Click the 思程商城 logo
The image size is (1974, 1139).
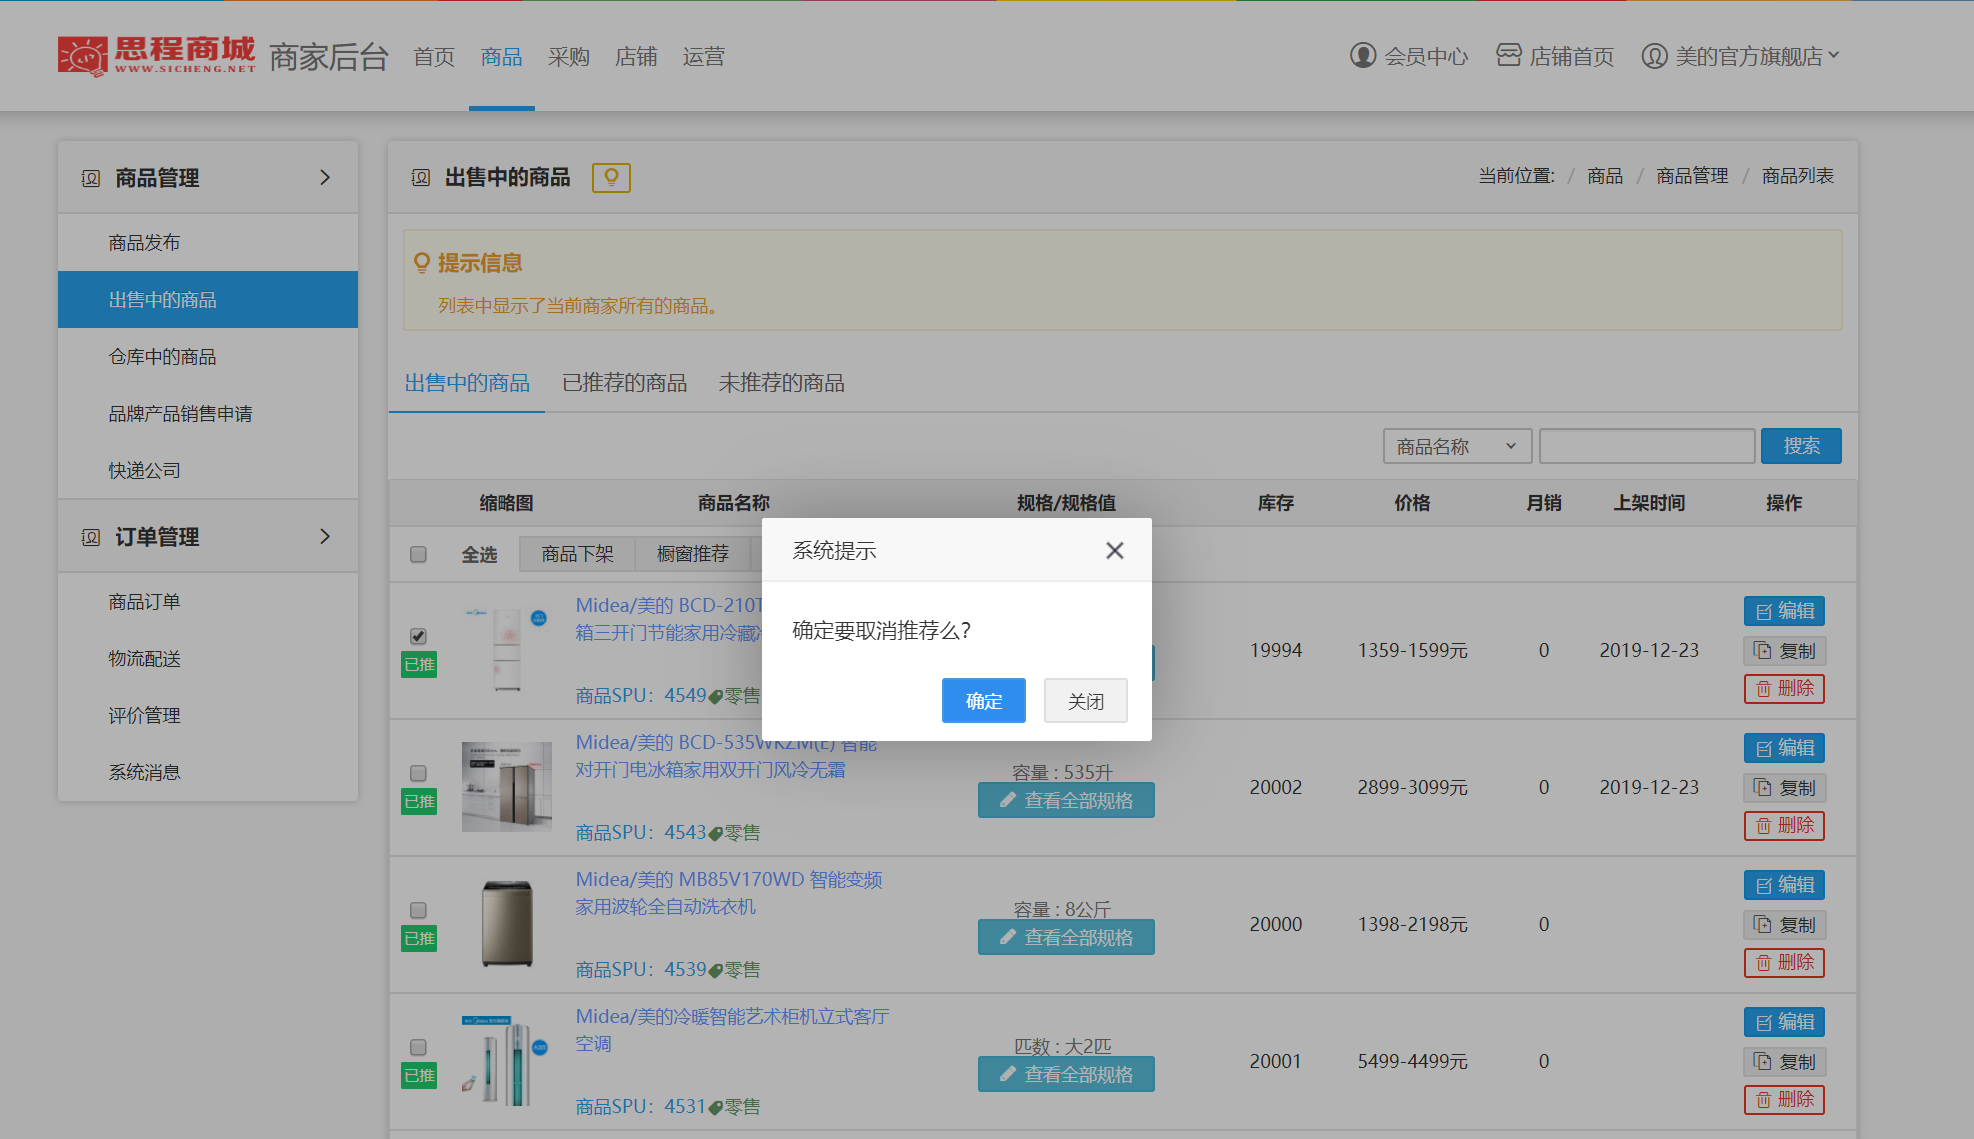click(x=156, y=55)
